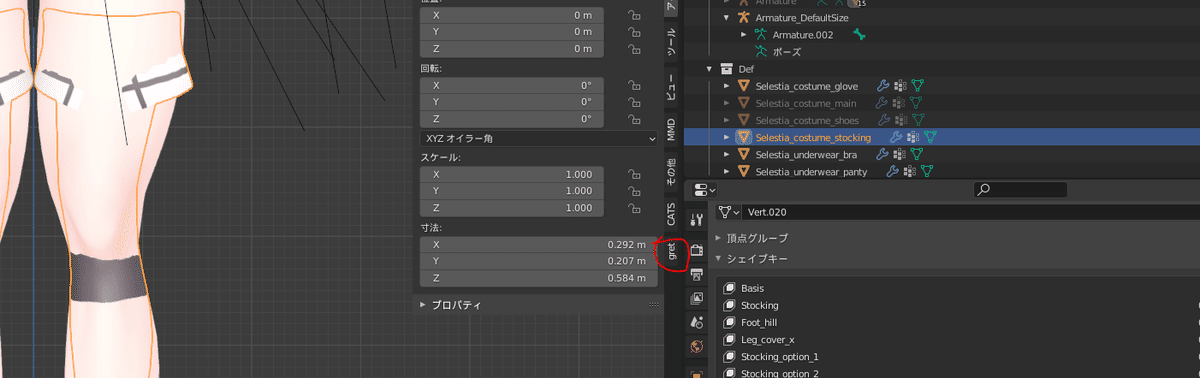
Task: Open the View Layer properties tab icon
Action: click(697, 298)
